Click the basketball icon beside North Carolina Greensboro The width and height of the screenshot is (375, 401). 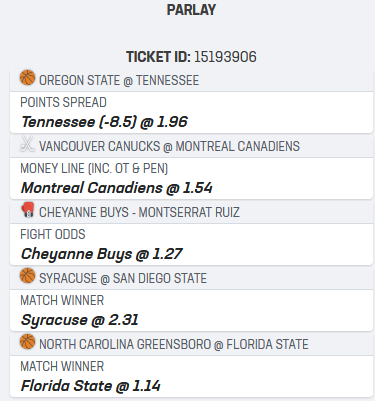coord(27,342)
